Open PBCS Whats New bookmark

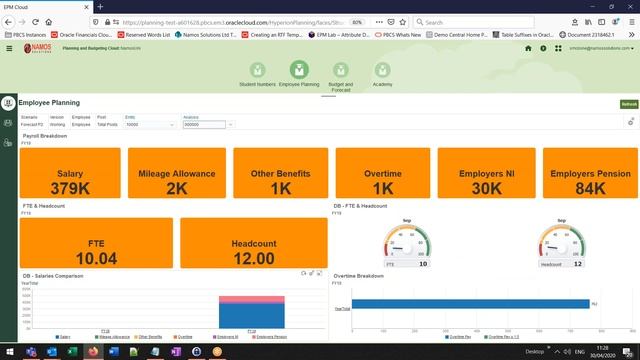[398, 35]
